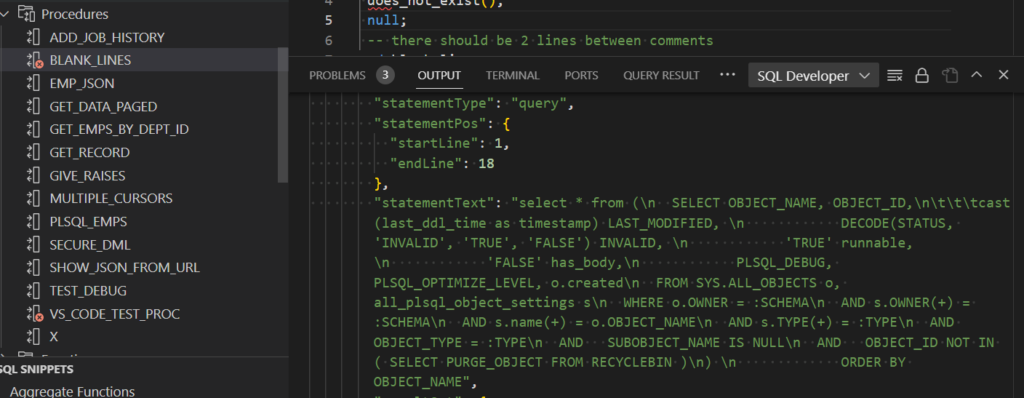The image size is (1024, 398).
Task: Click the GET_DATA_PAGED procedure icon
Action: (33, 107)
